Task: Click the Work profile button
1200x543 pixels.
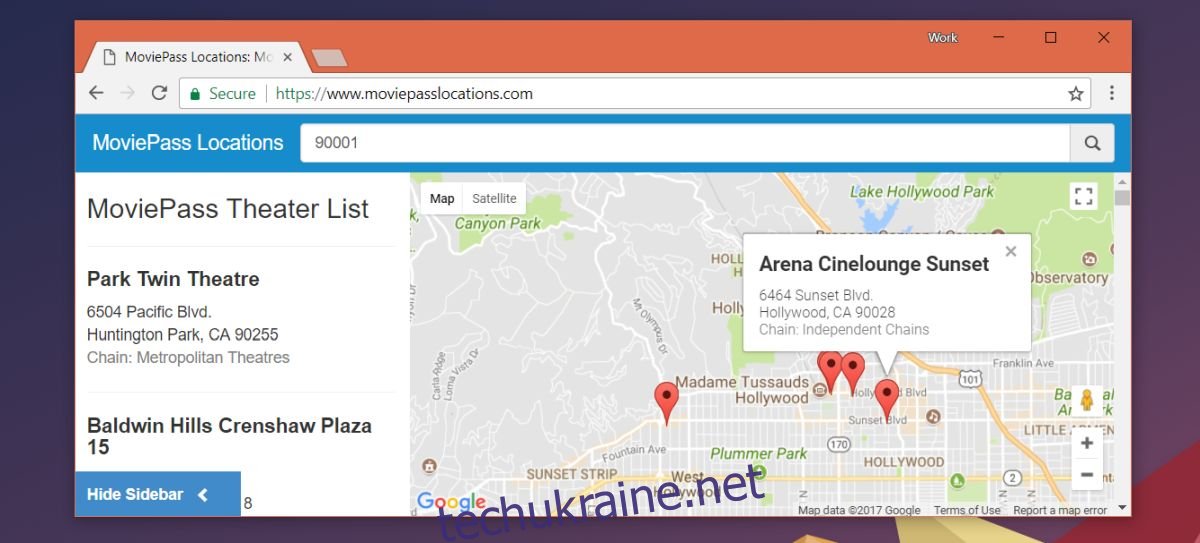Action: pyautogui.click(x=943, y=37)
